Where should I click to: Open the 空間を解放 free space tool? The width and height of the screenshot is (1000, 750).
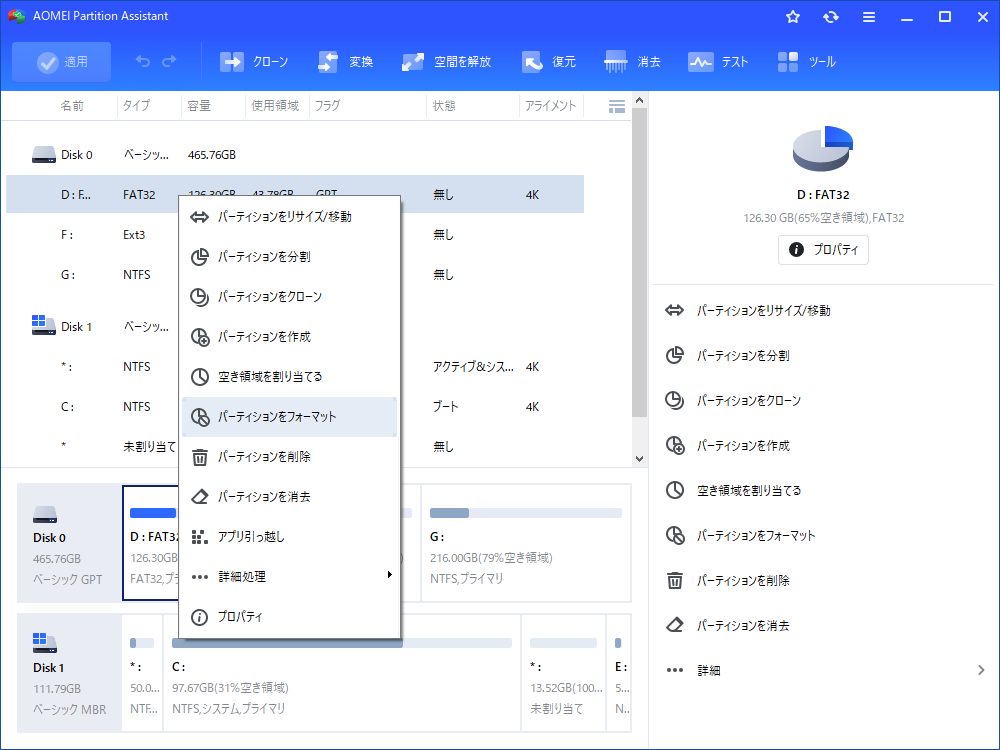[446, 62]
